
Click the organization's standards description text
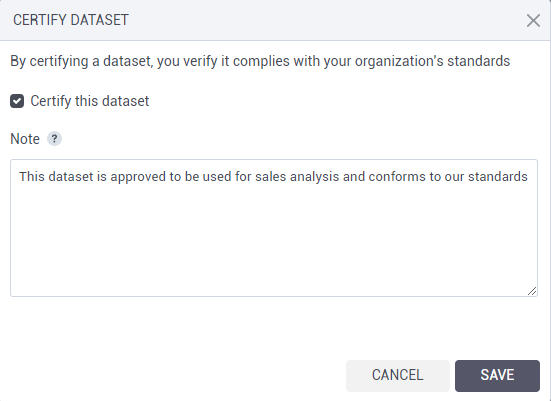point(260,61)
